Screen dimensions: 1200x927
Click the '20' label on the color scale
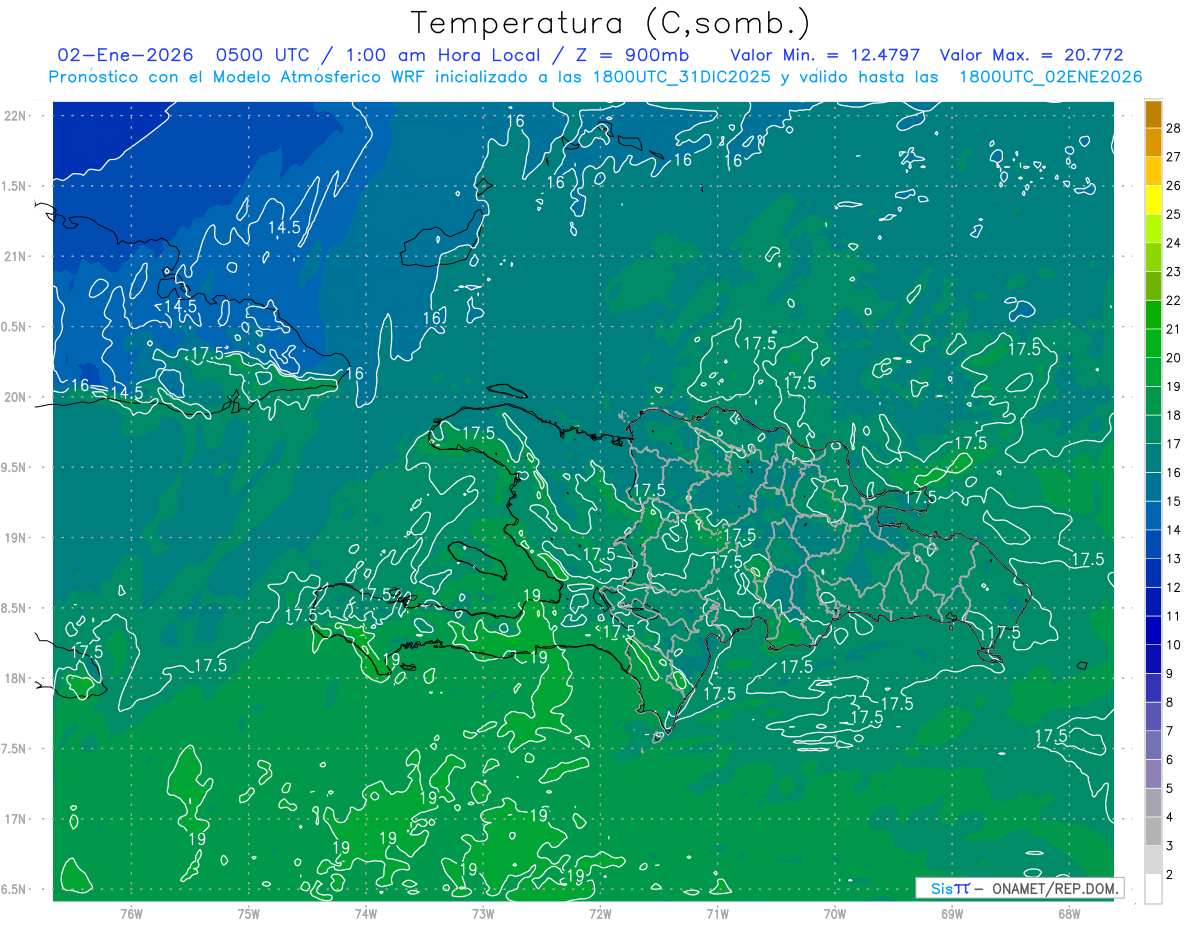1174,357
